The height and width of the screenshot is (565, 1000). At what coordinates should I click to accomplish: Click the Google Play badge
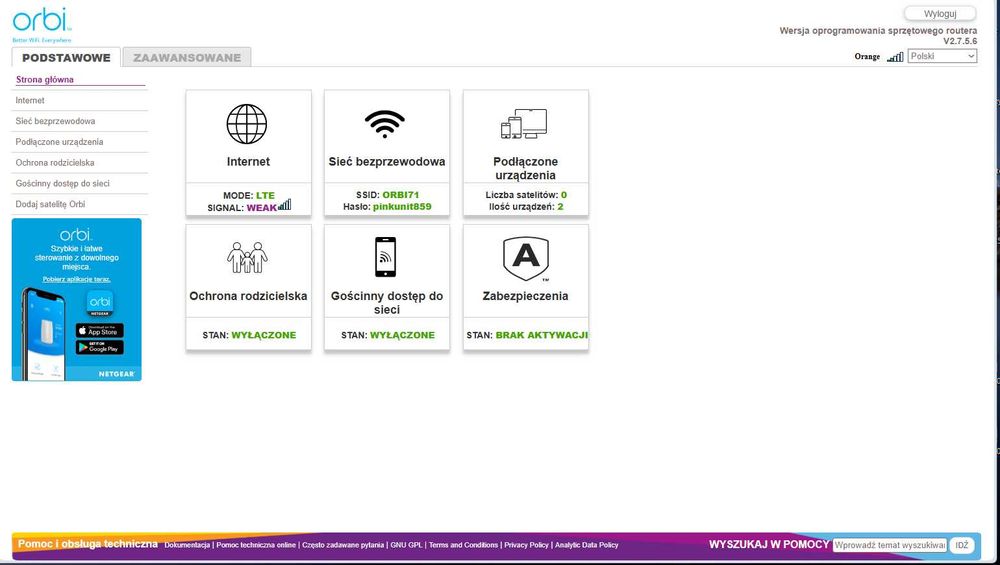[99, 347]
